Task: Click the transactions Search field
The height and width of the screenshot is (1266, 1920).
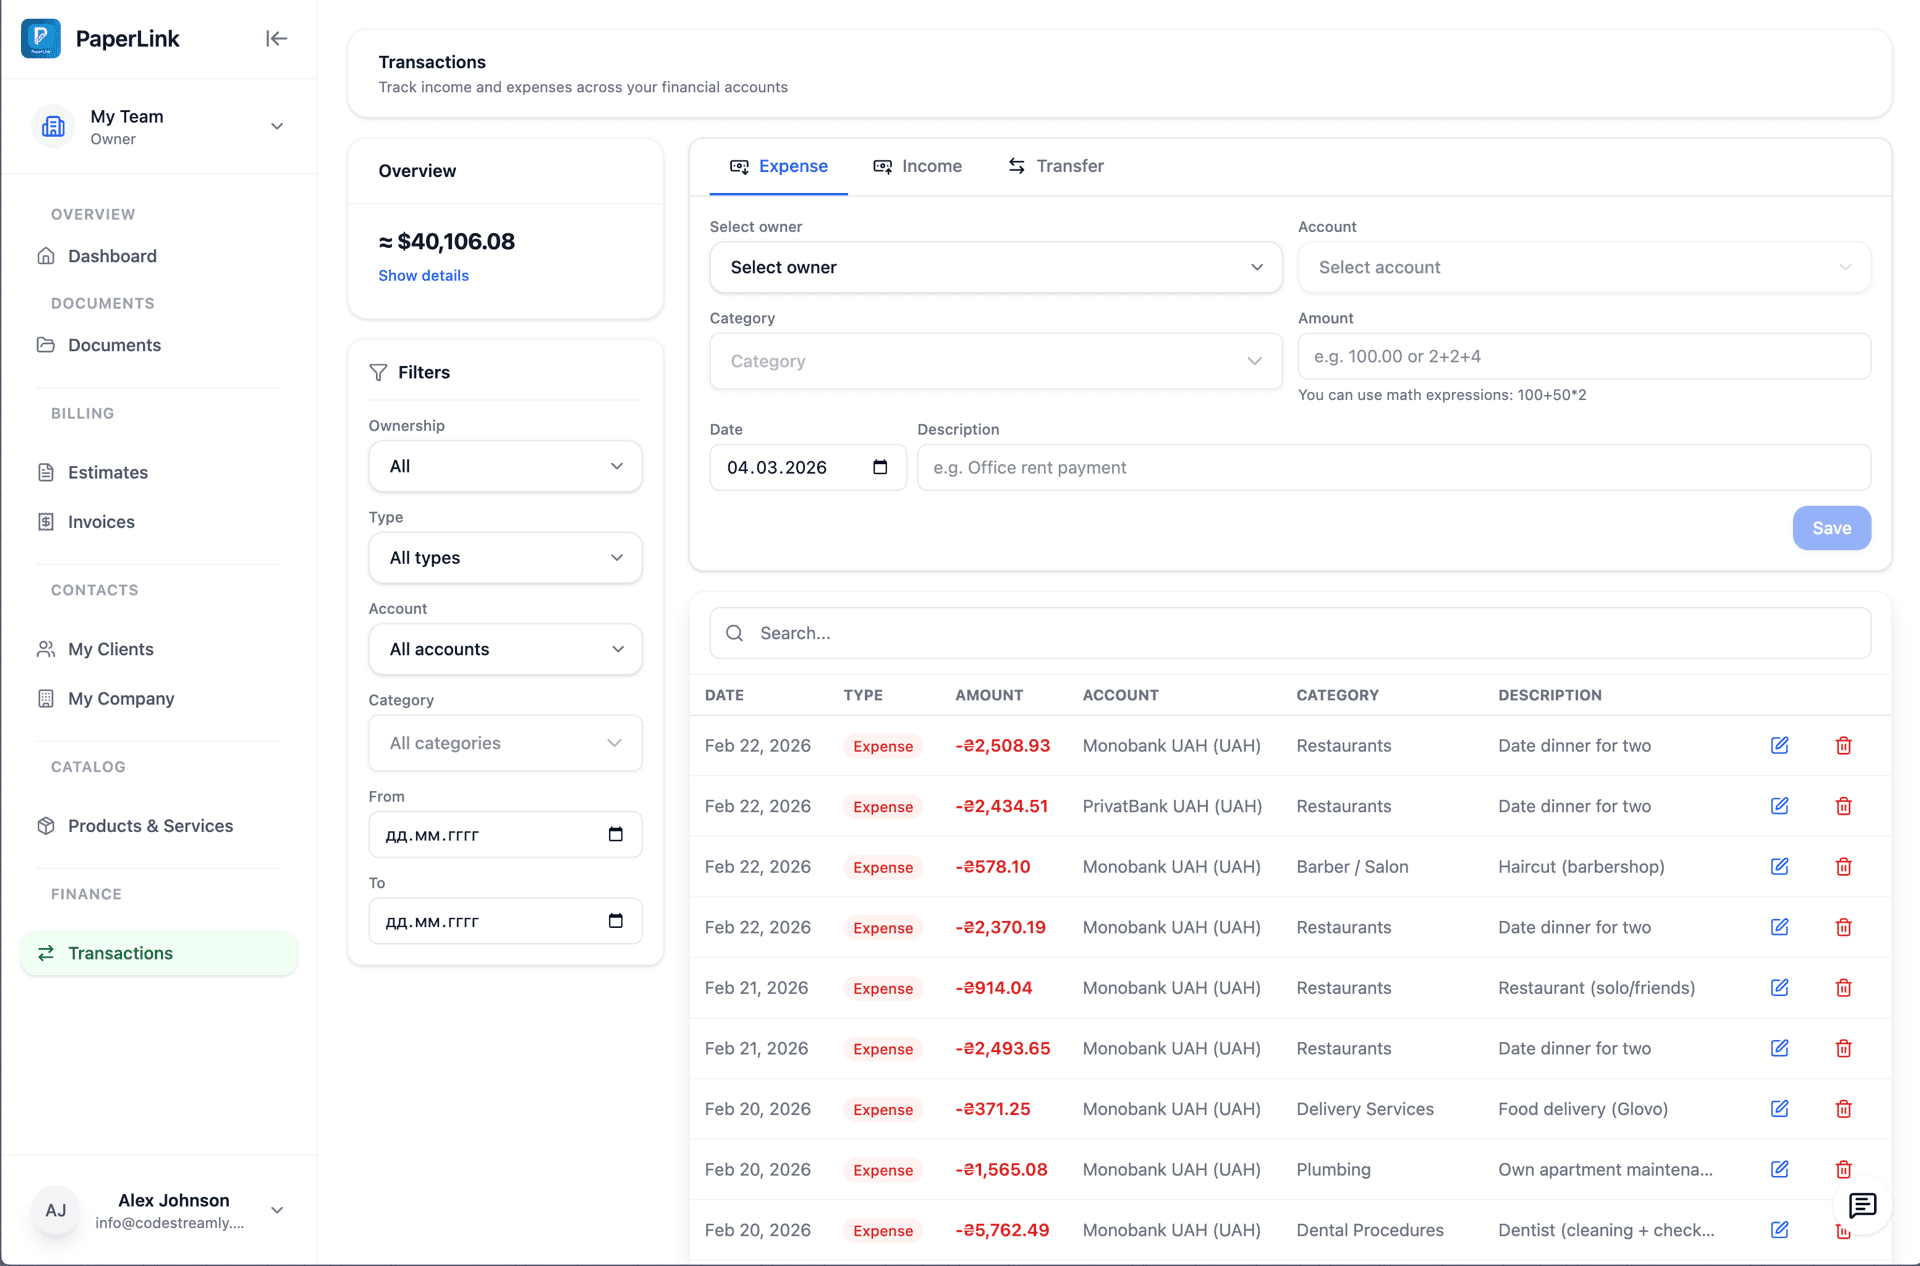Action: (1290, 633)
